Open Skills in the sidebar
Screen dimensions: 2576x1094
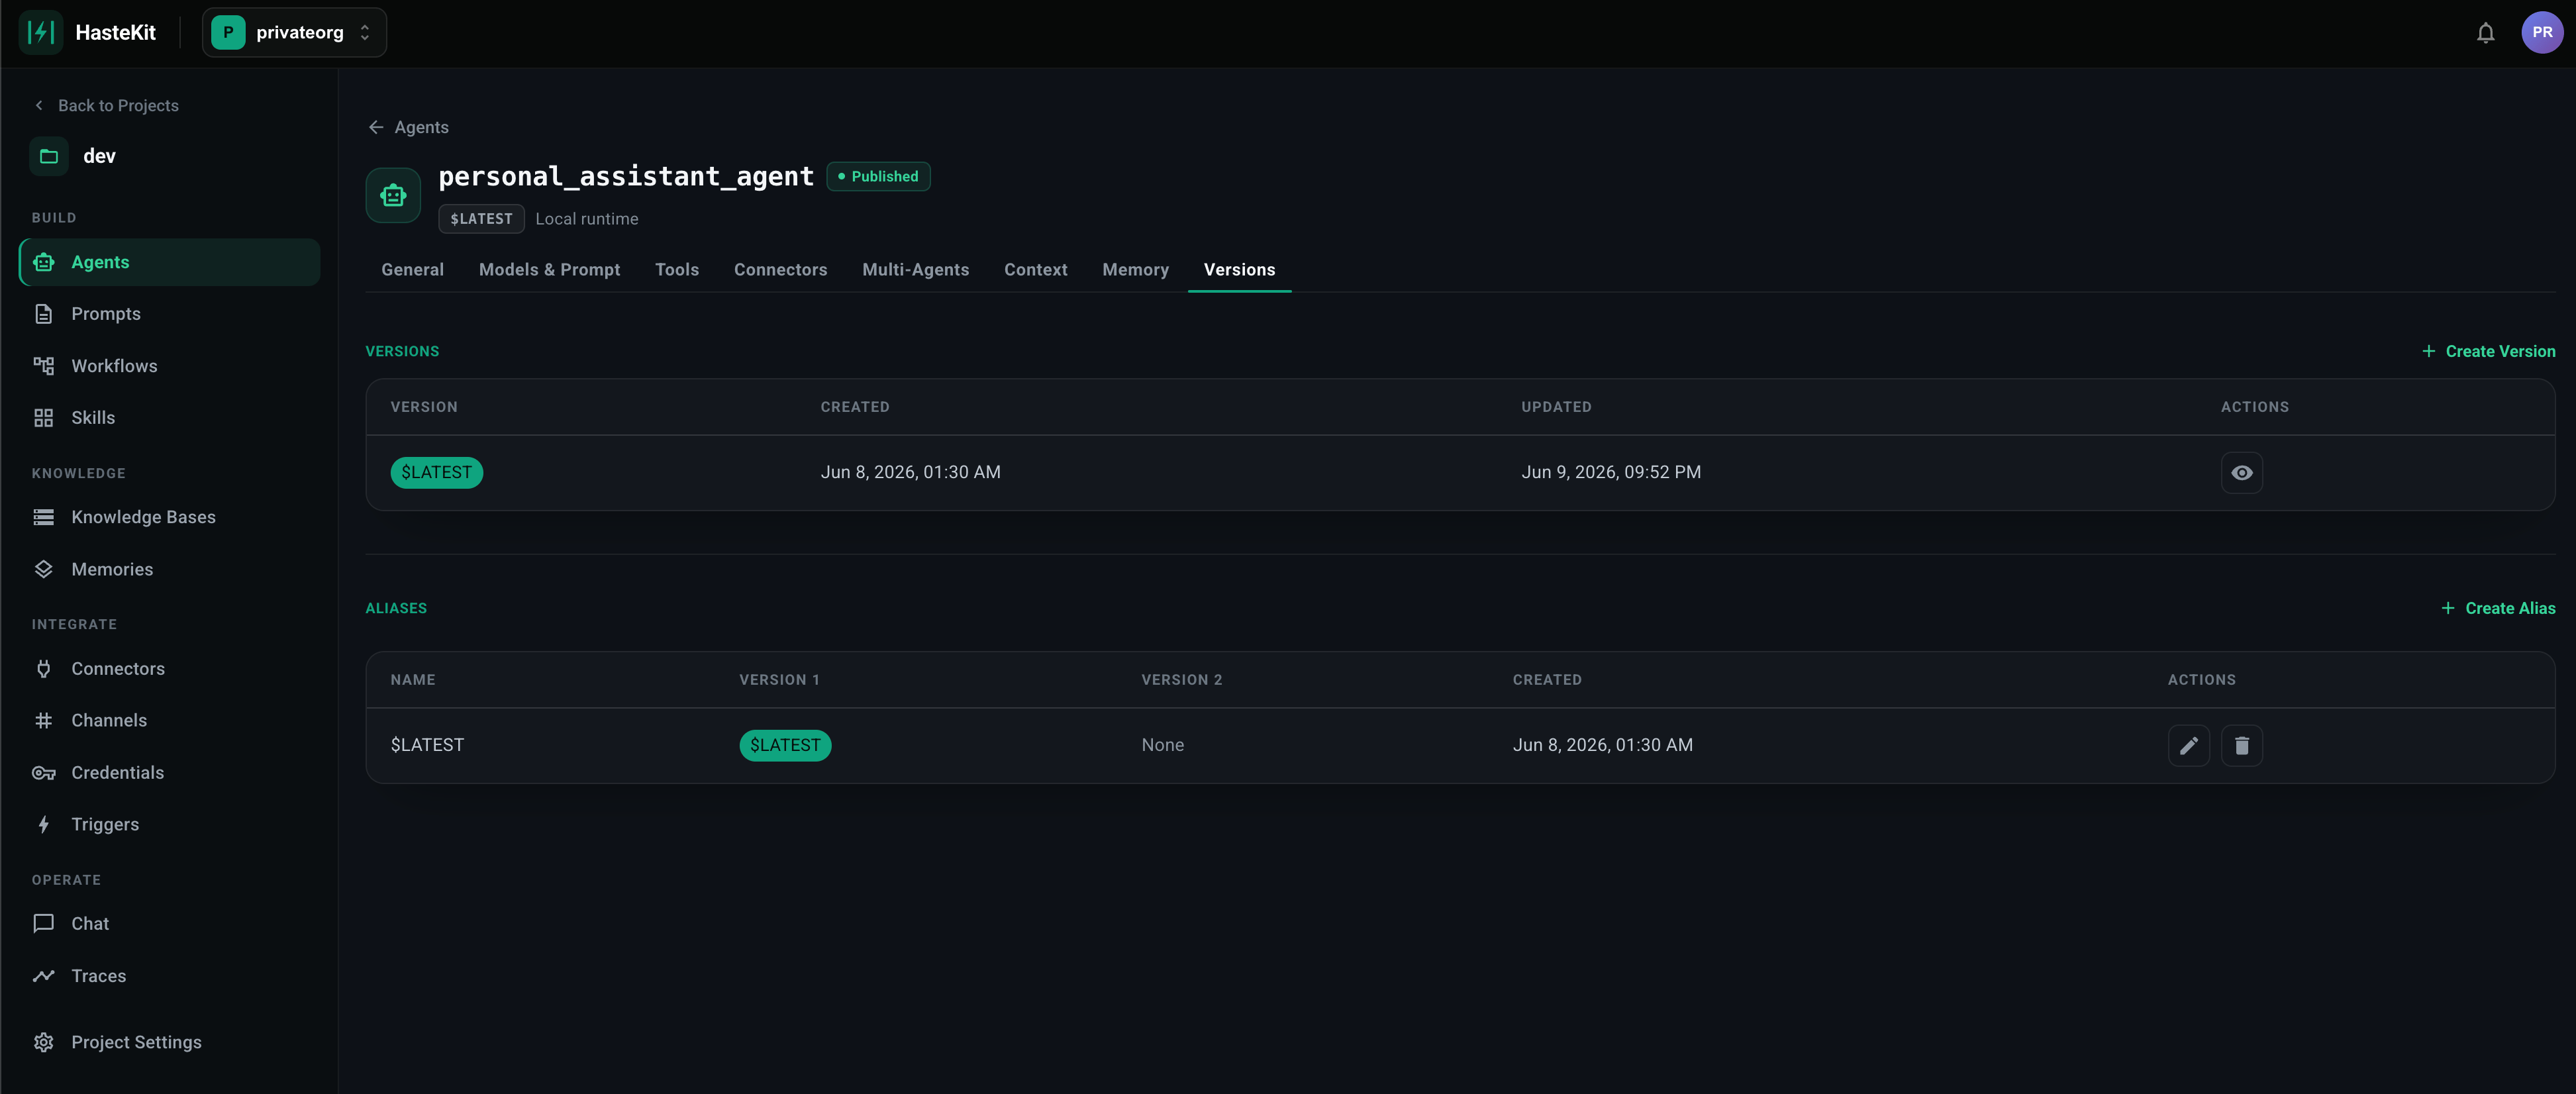[x=169, y=418]
